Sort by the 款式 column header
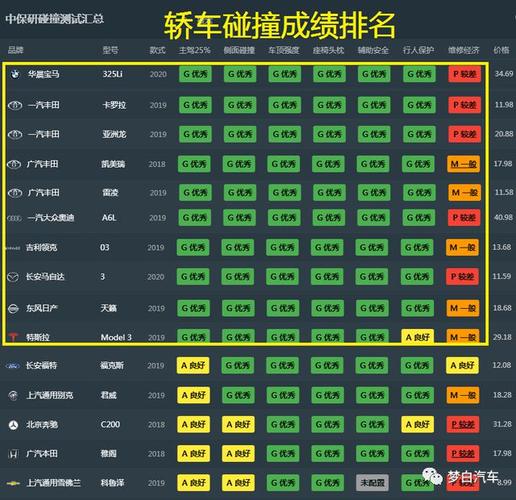The height and width of the screenshot is (500, 516). coord(157,50)
